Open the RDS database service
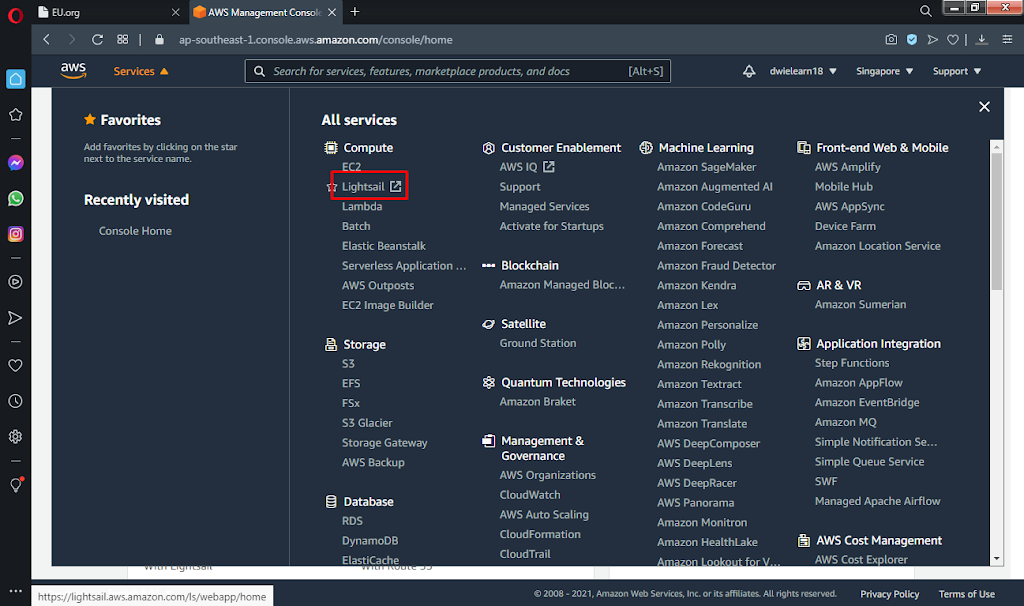 click(352, 521)
